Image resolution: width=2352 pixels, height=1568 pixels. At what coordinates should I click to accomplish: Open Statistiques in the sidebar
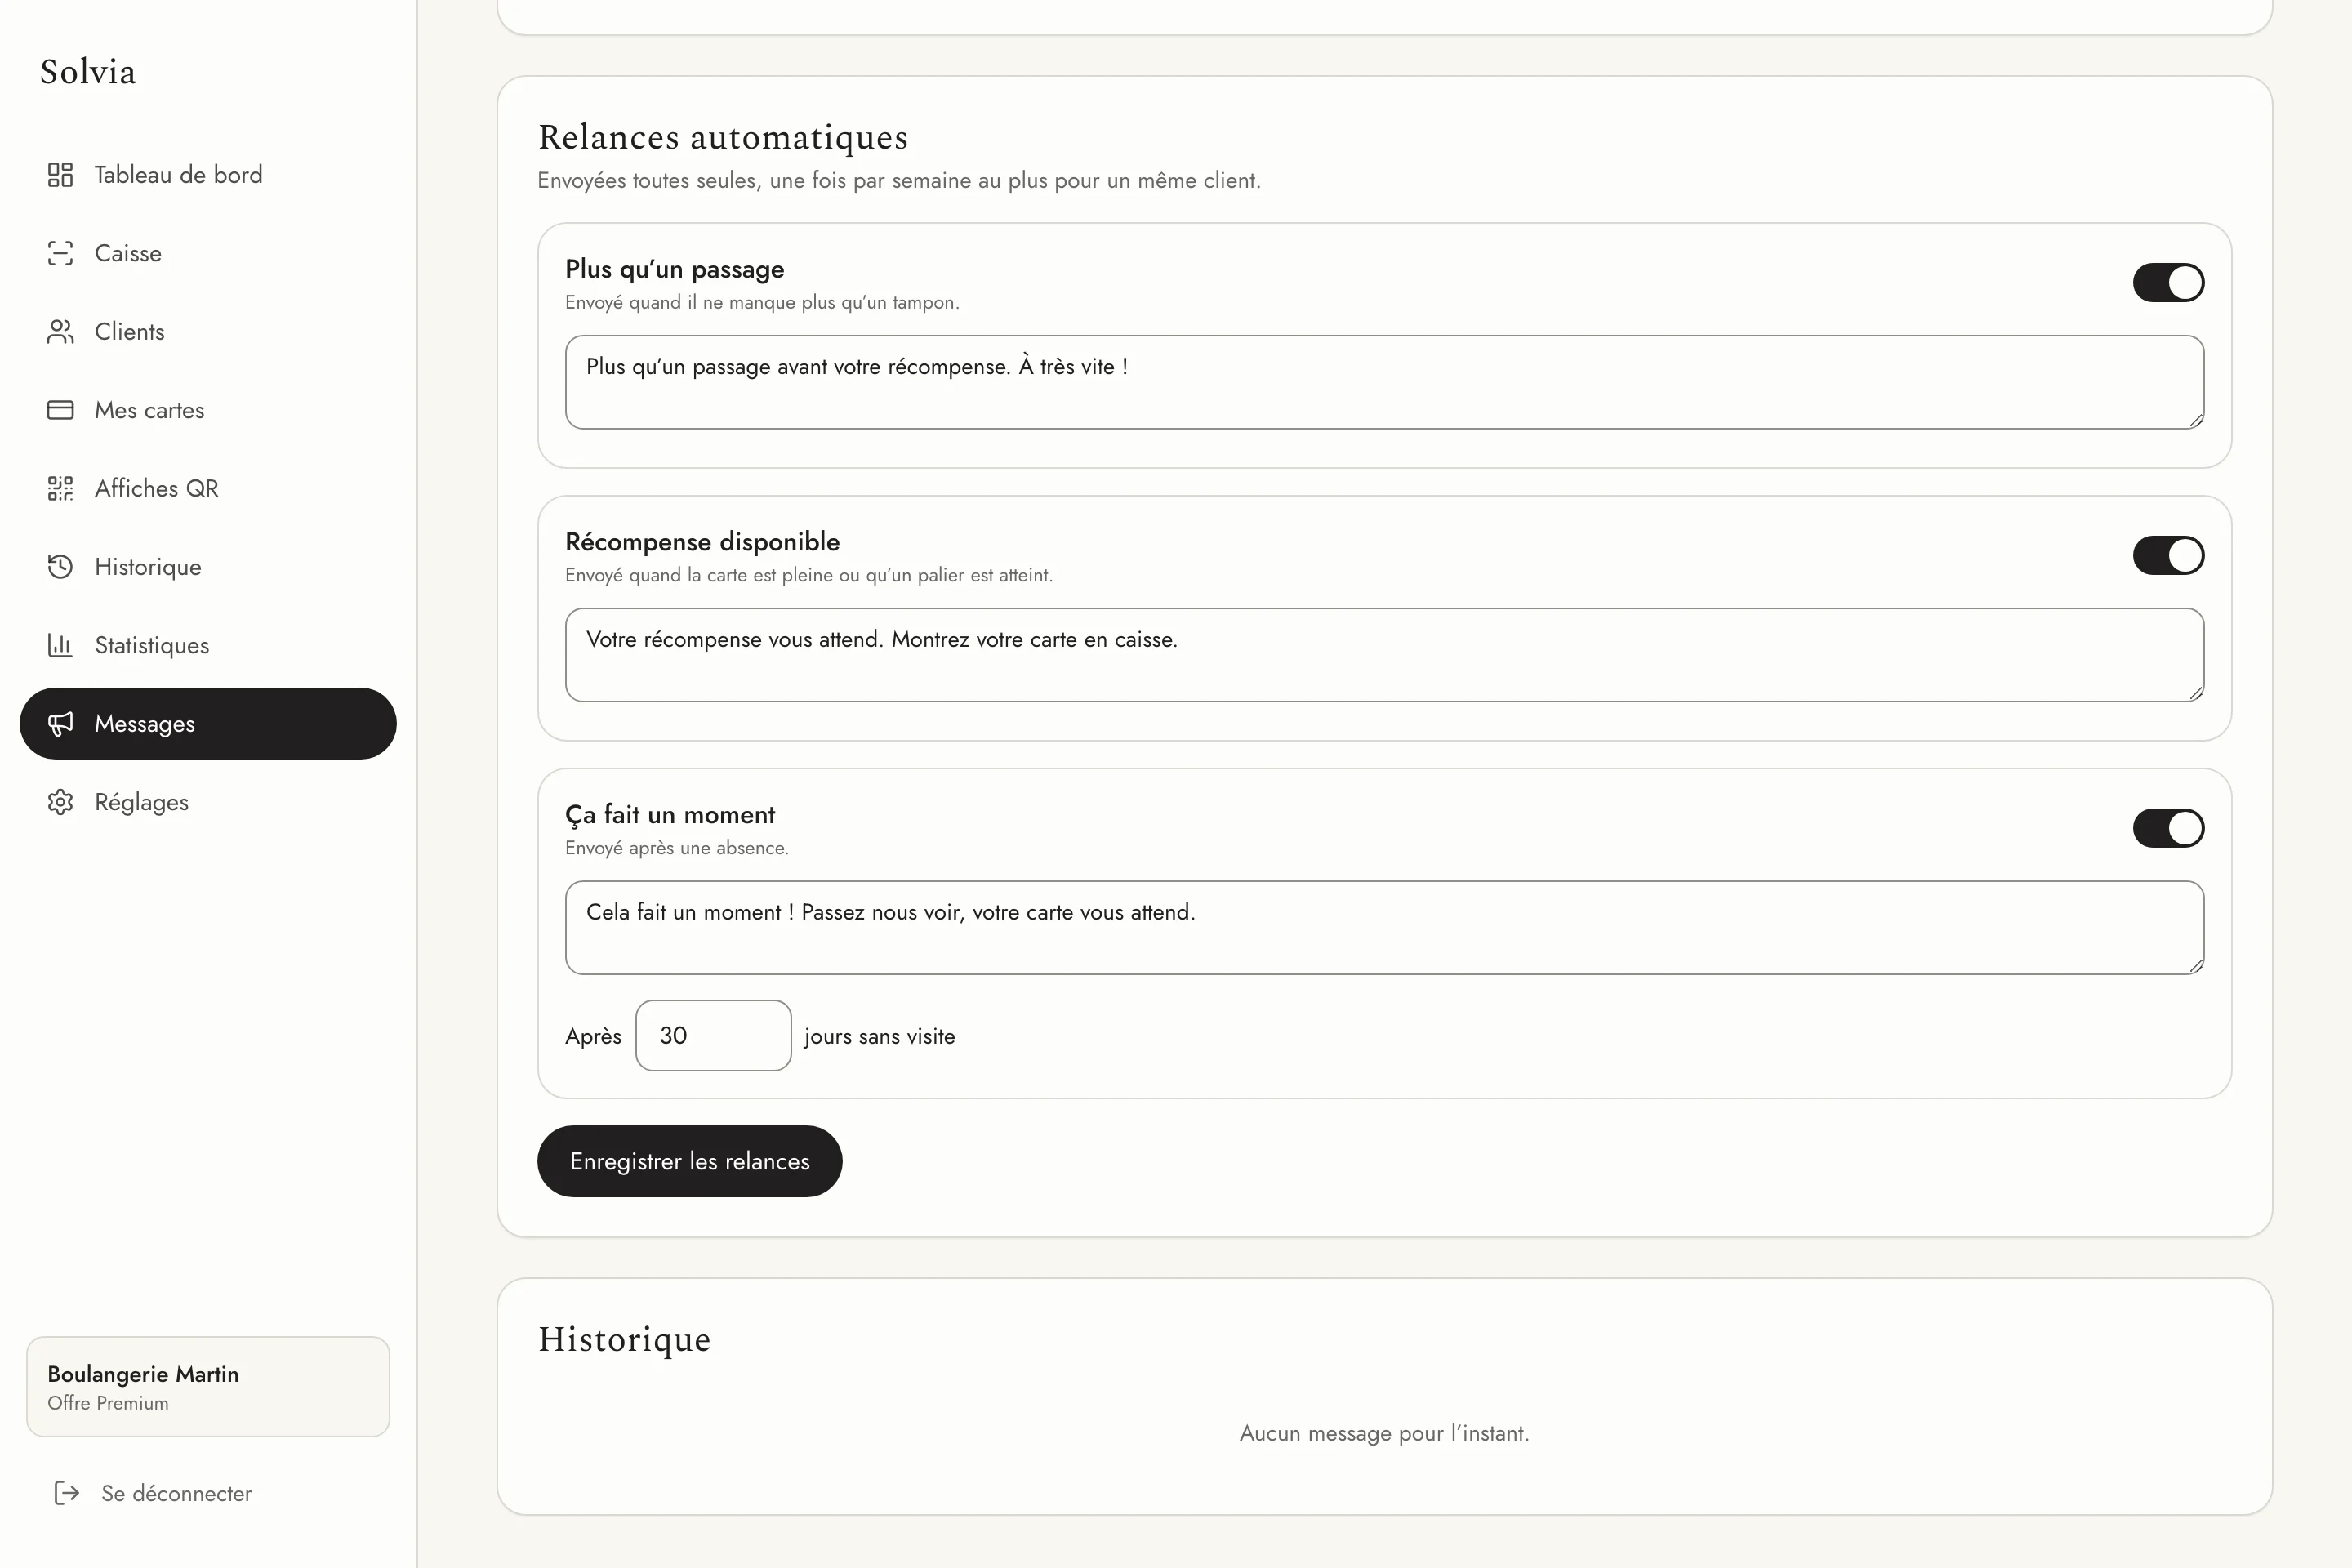point(208,645)
